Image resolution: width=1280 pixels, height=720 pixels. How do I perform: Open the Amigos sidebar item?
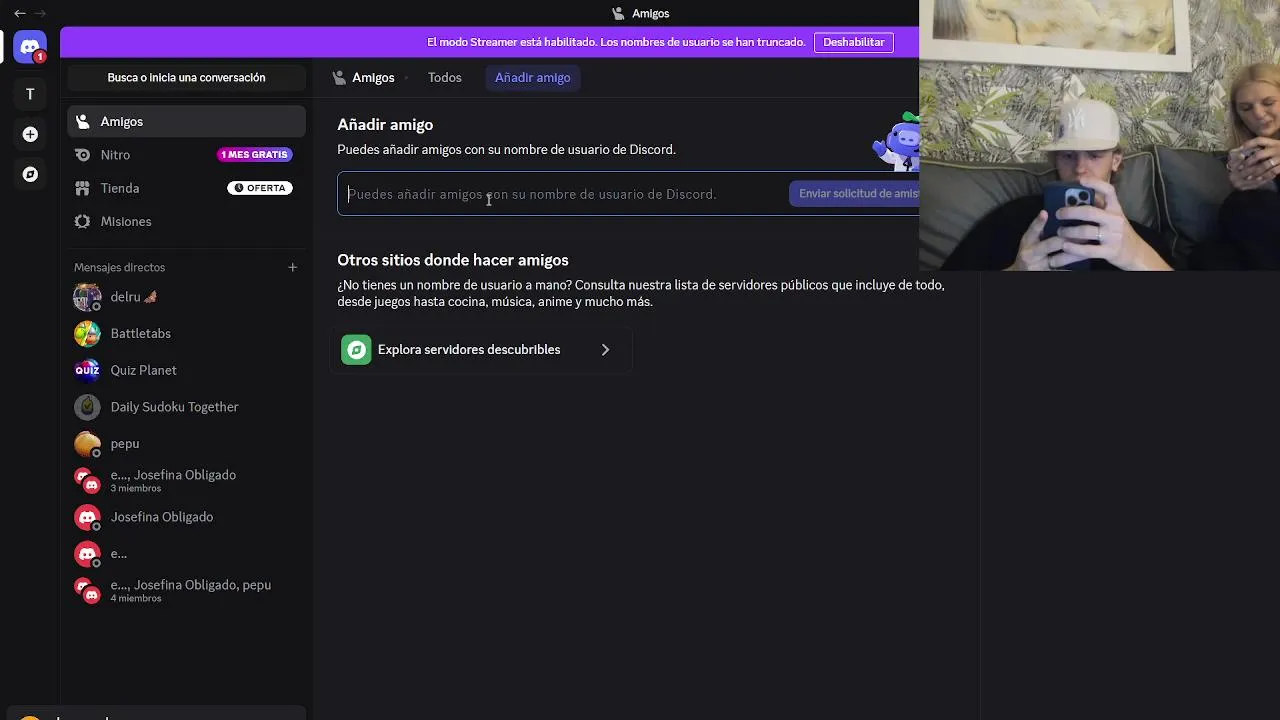(187, 121)
